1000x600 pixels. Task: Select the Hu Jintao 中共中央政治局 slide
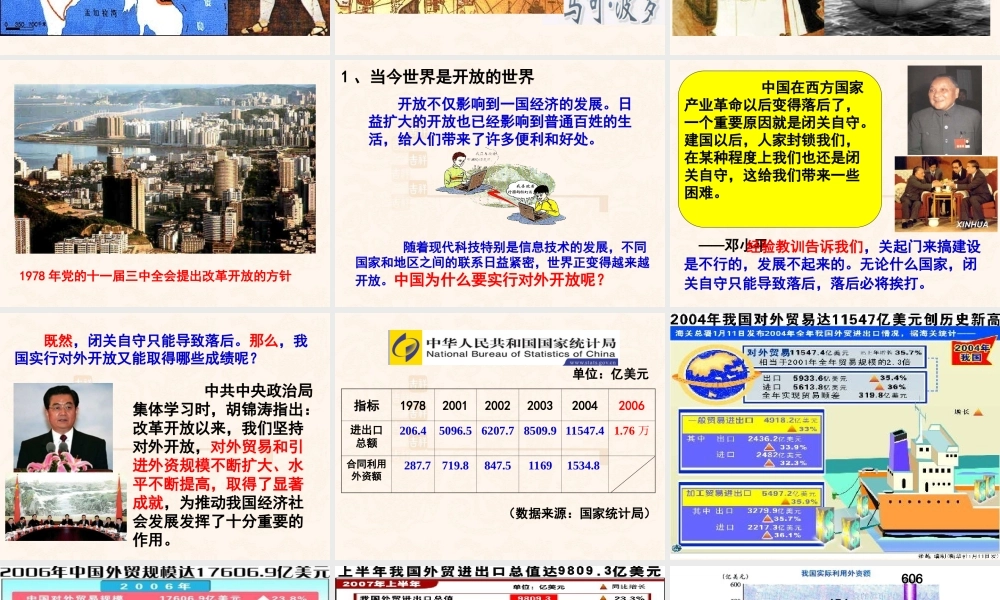coord(165,436)
